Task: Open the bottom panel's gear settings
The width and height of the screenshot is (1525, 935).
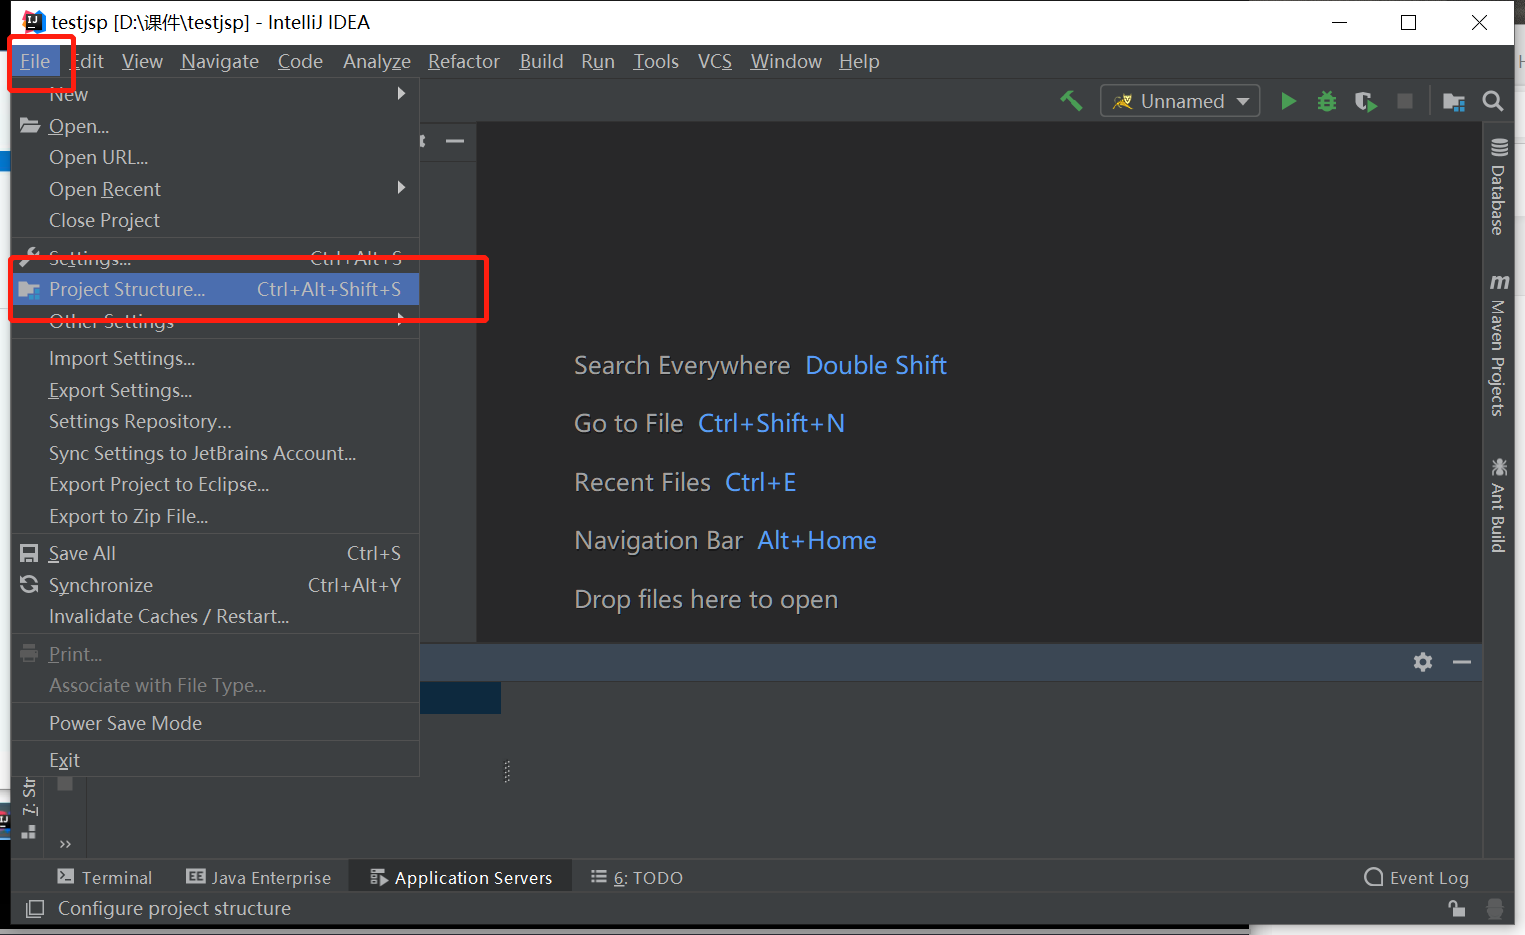Action: click(1423, 662)
